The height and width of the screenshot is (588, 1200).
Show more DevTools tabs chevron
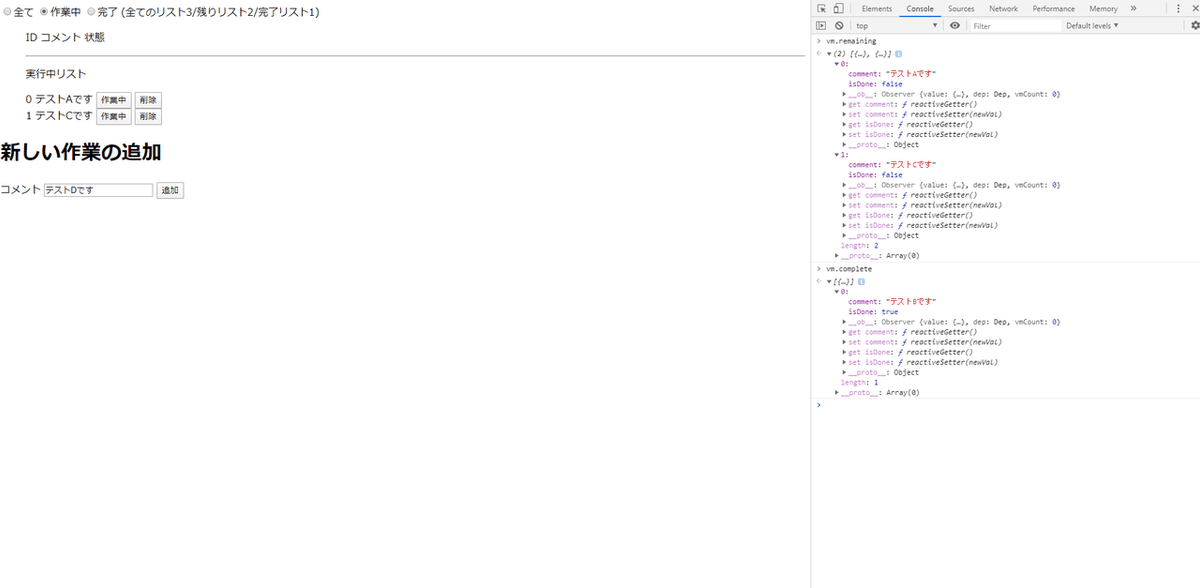click(x=1133, y=8)
